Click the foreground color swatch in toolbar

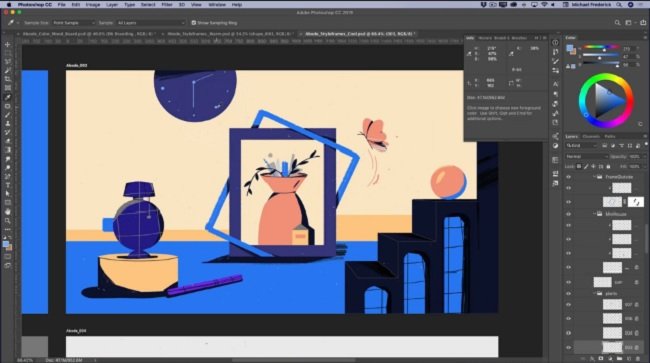6,244
